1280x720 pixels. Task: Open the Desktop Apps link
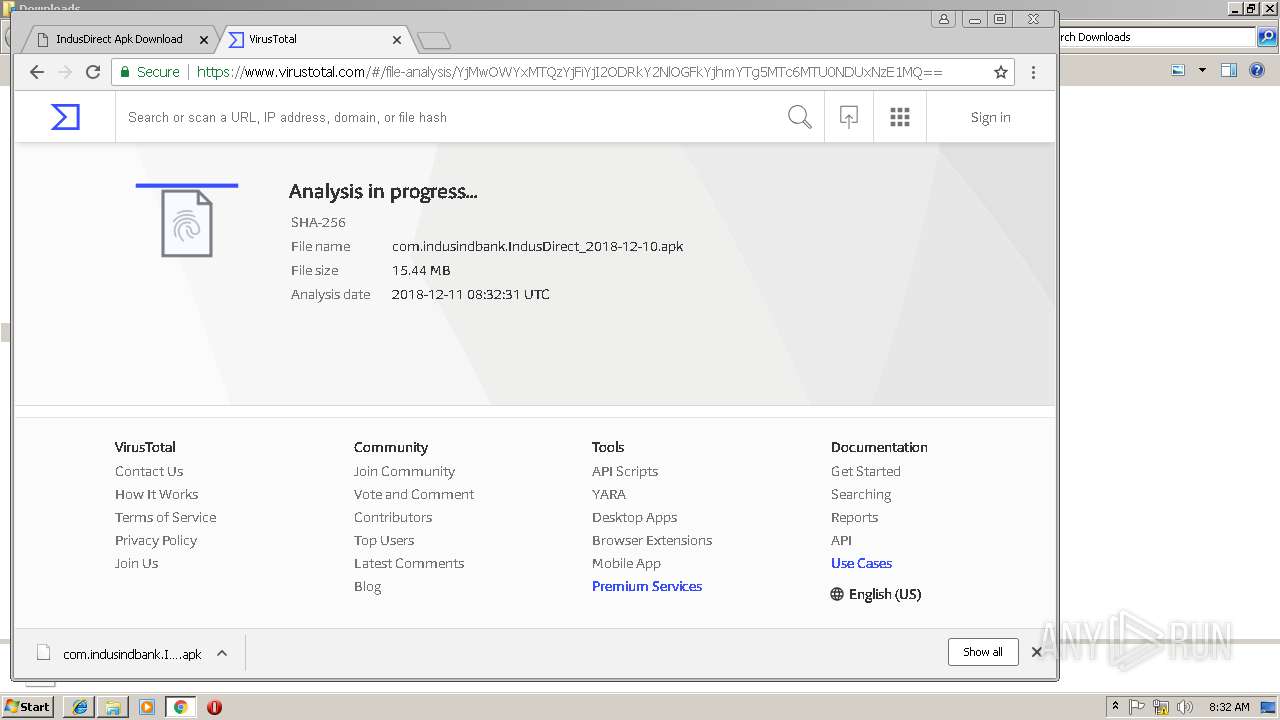click(x=634, y=517)
